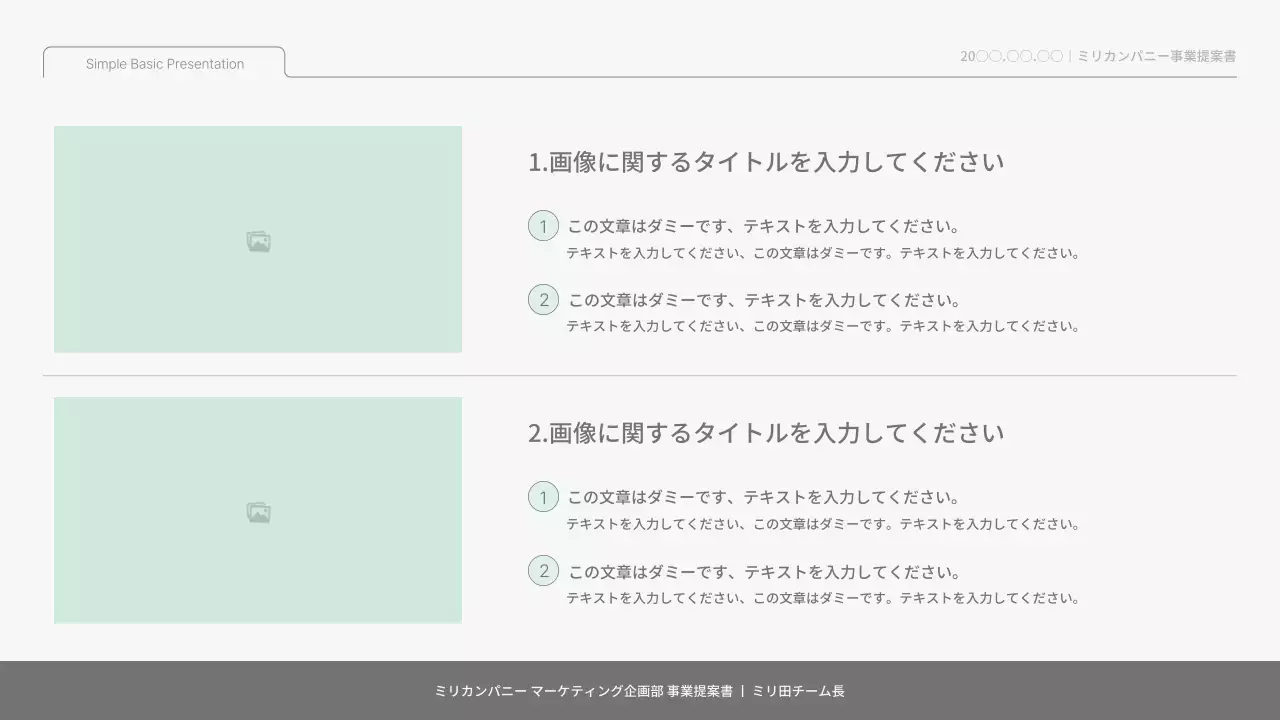Screen dimensions: 1280x720
Task: Select the circled number 1 under first title
Action: [543, 225]
